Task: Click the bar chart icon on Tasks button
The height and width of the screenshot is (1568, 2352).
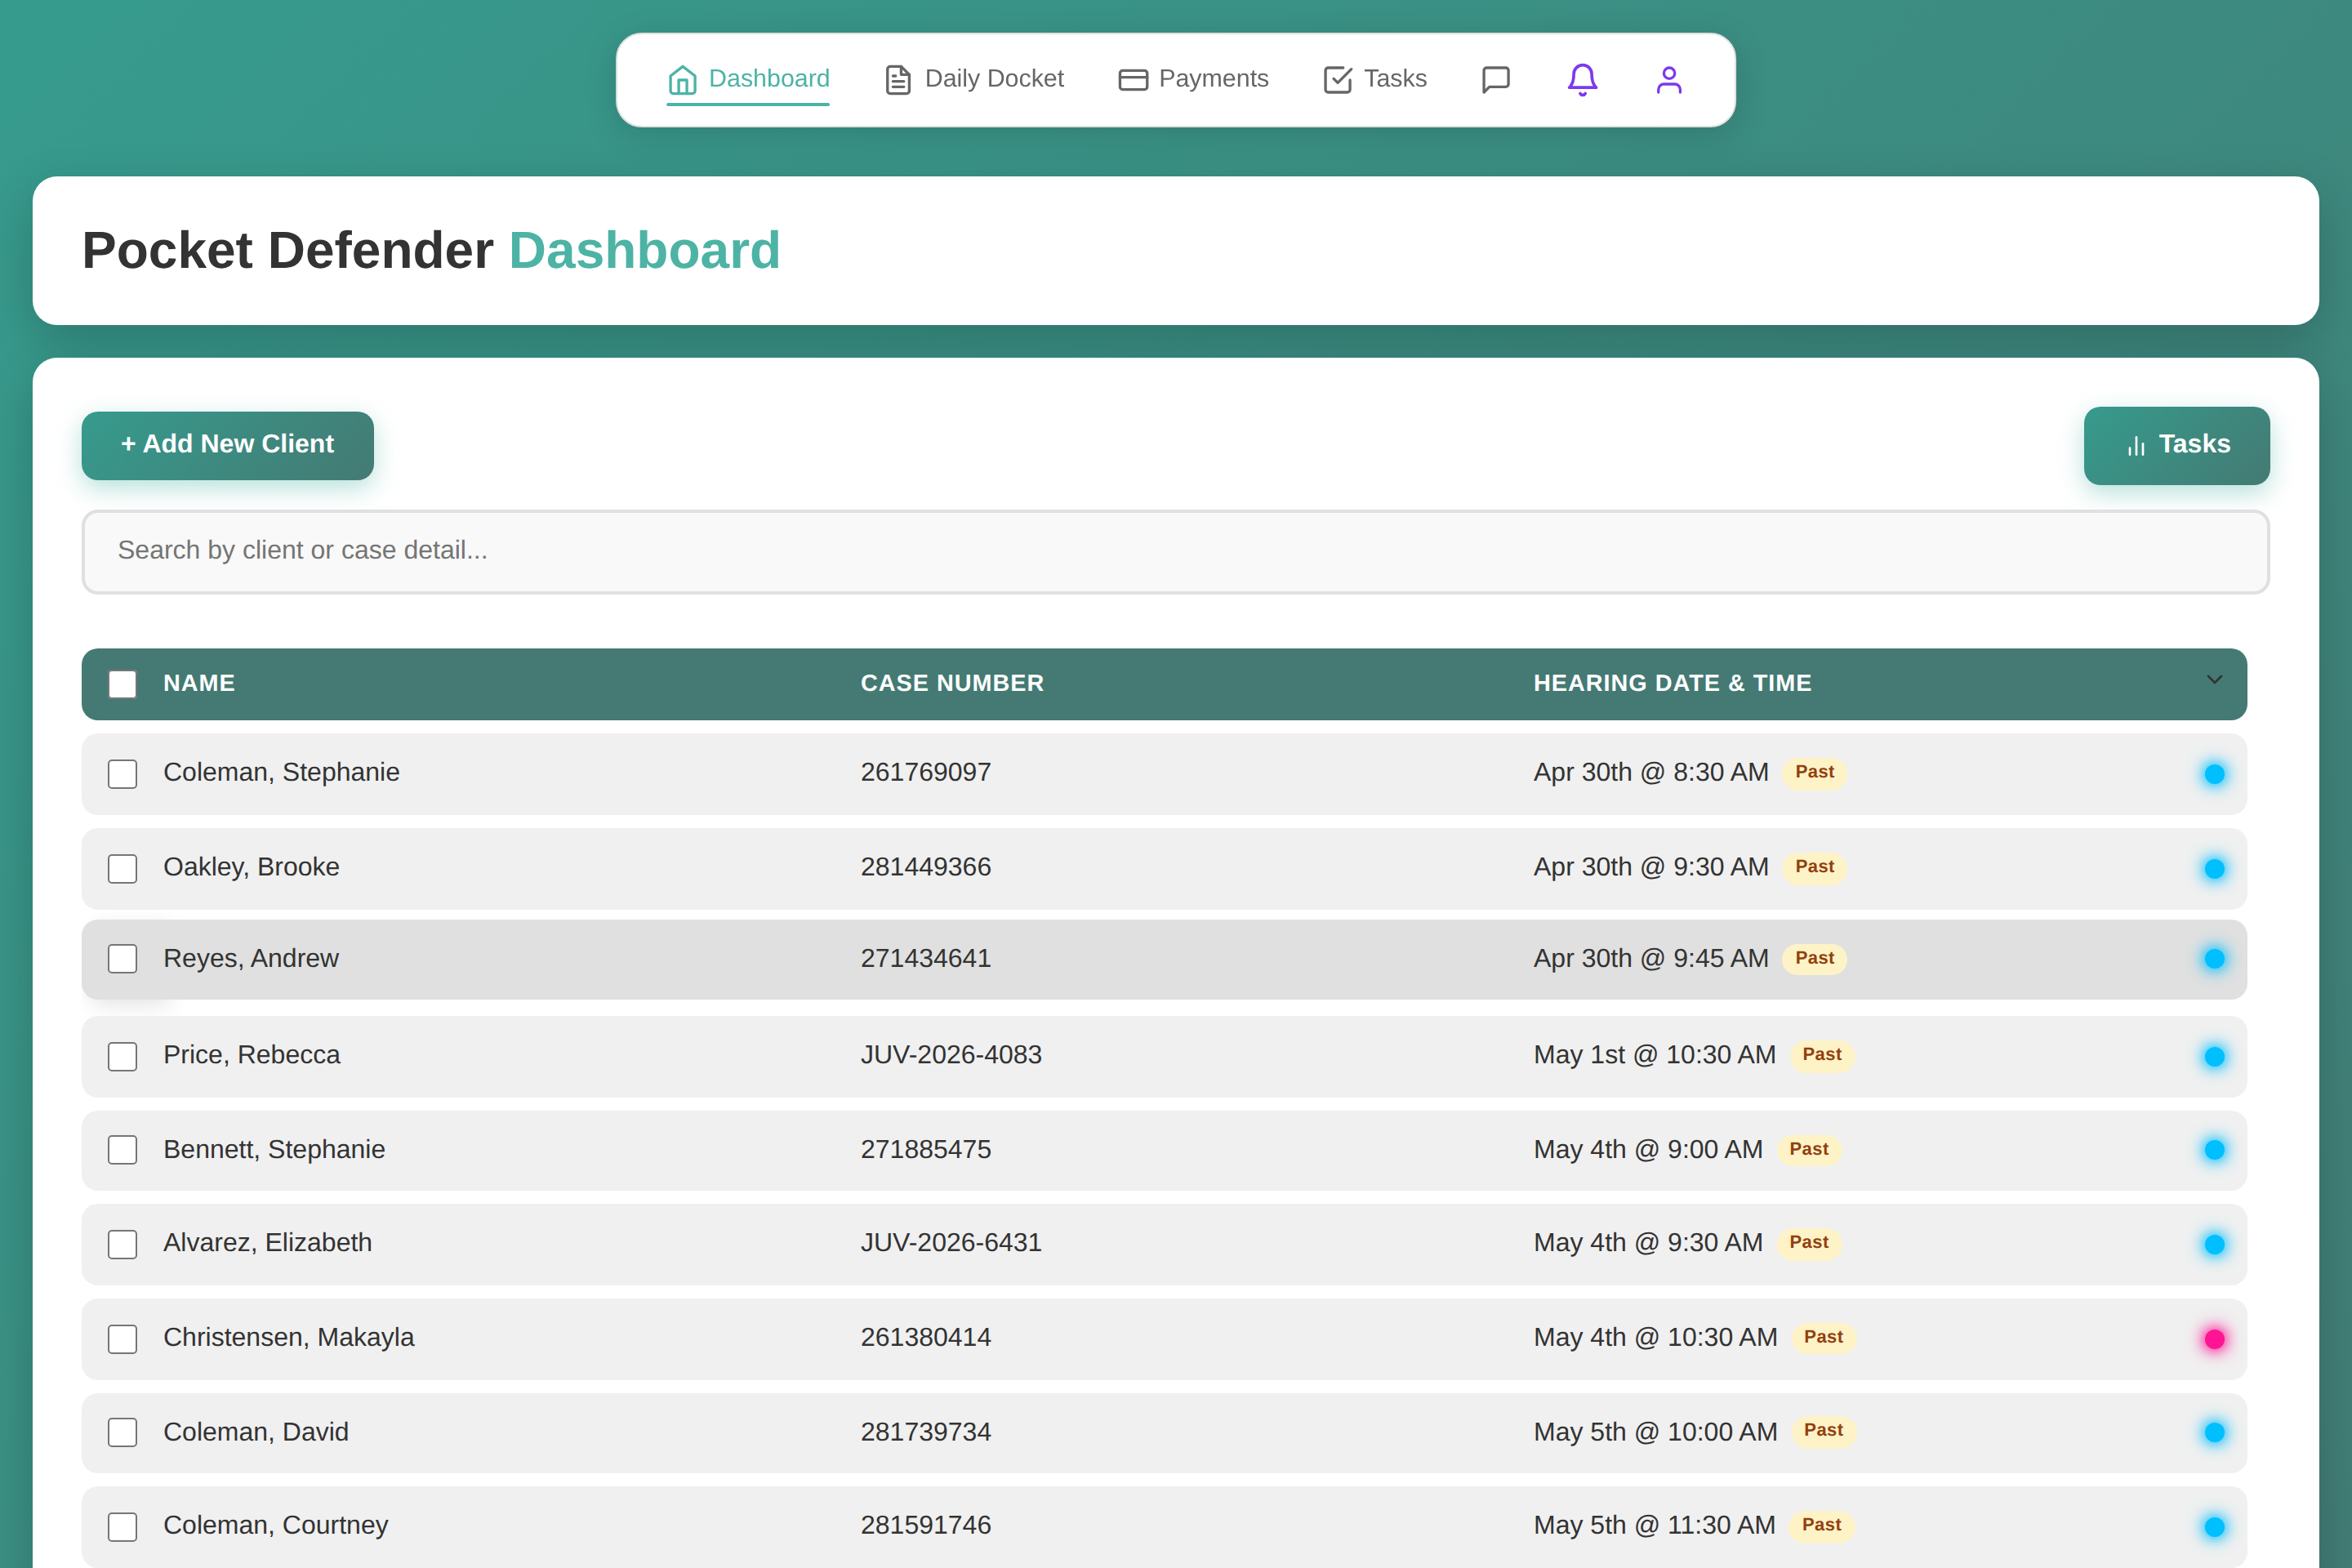Action: point(2136,445)
